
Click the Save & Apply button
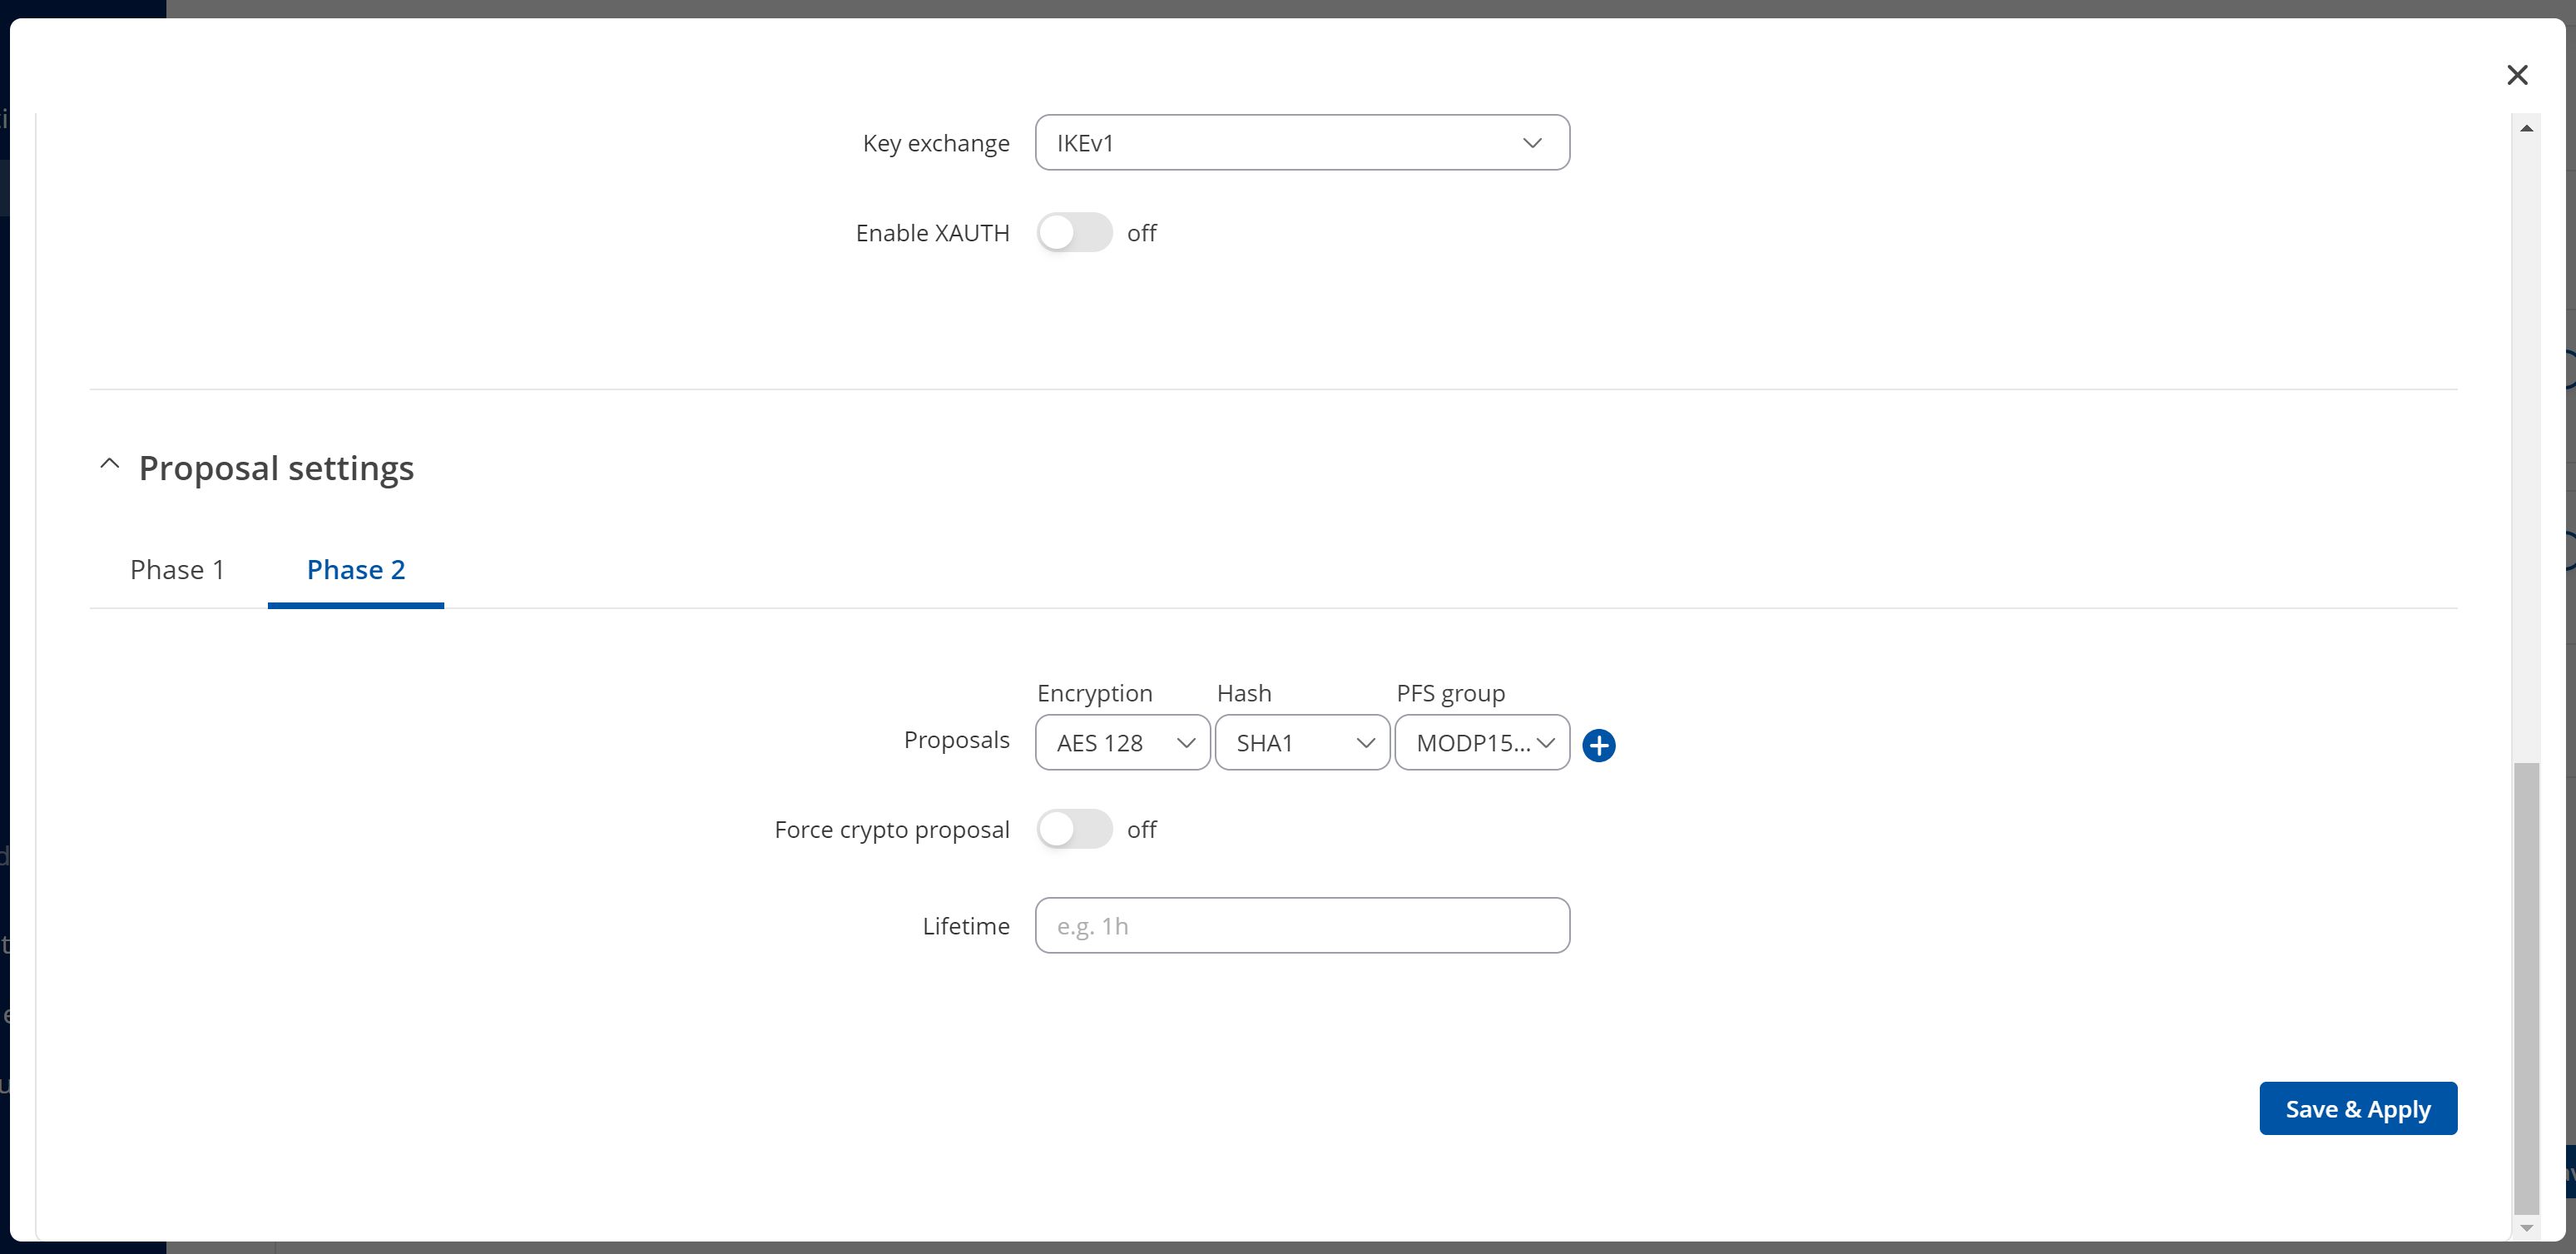(2358, 1108)
